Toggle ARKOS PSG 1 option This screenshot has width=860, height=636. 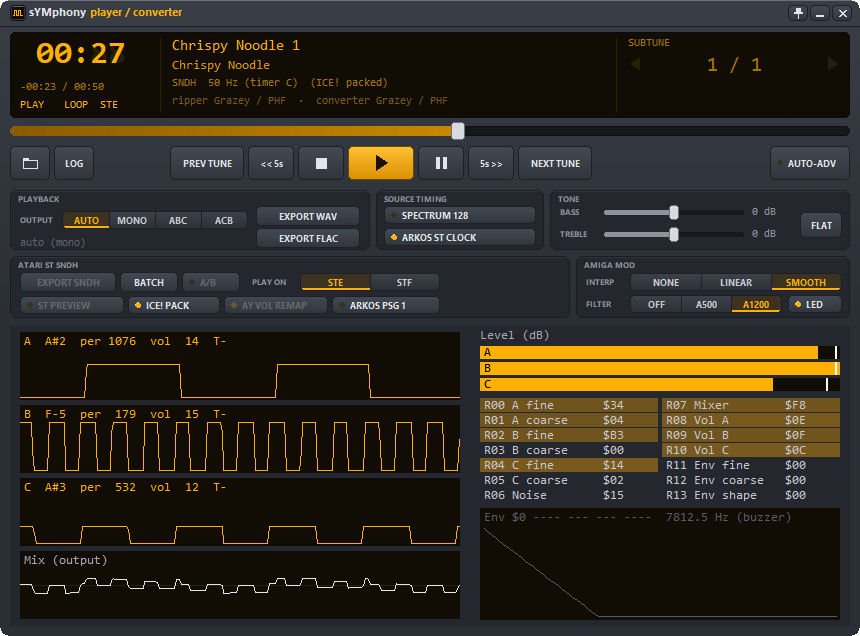click(x=386, y=305)
